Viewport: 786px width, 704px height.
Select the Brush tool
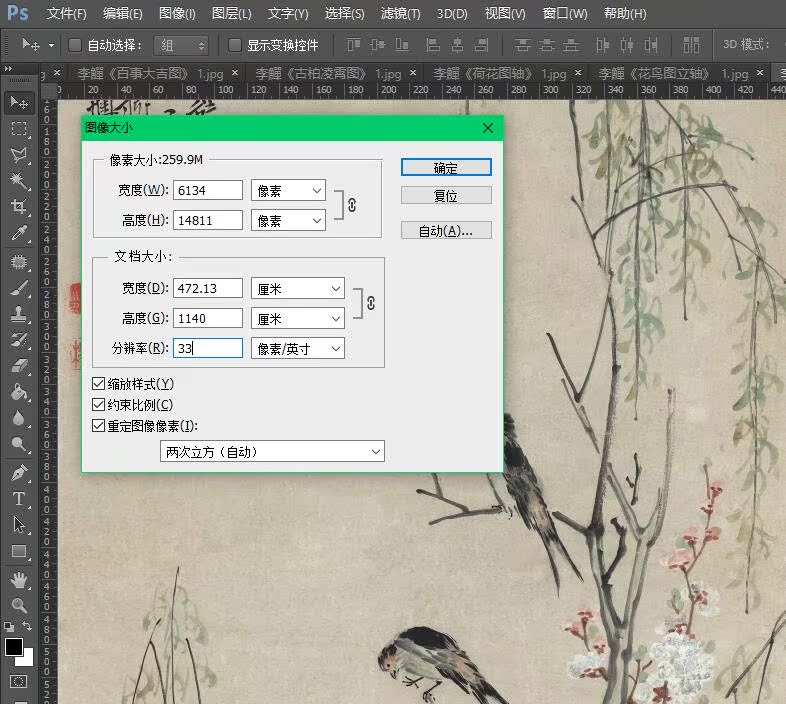pyautogui.click(x=19, y=288)
